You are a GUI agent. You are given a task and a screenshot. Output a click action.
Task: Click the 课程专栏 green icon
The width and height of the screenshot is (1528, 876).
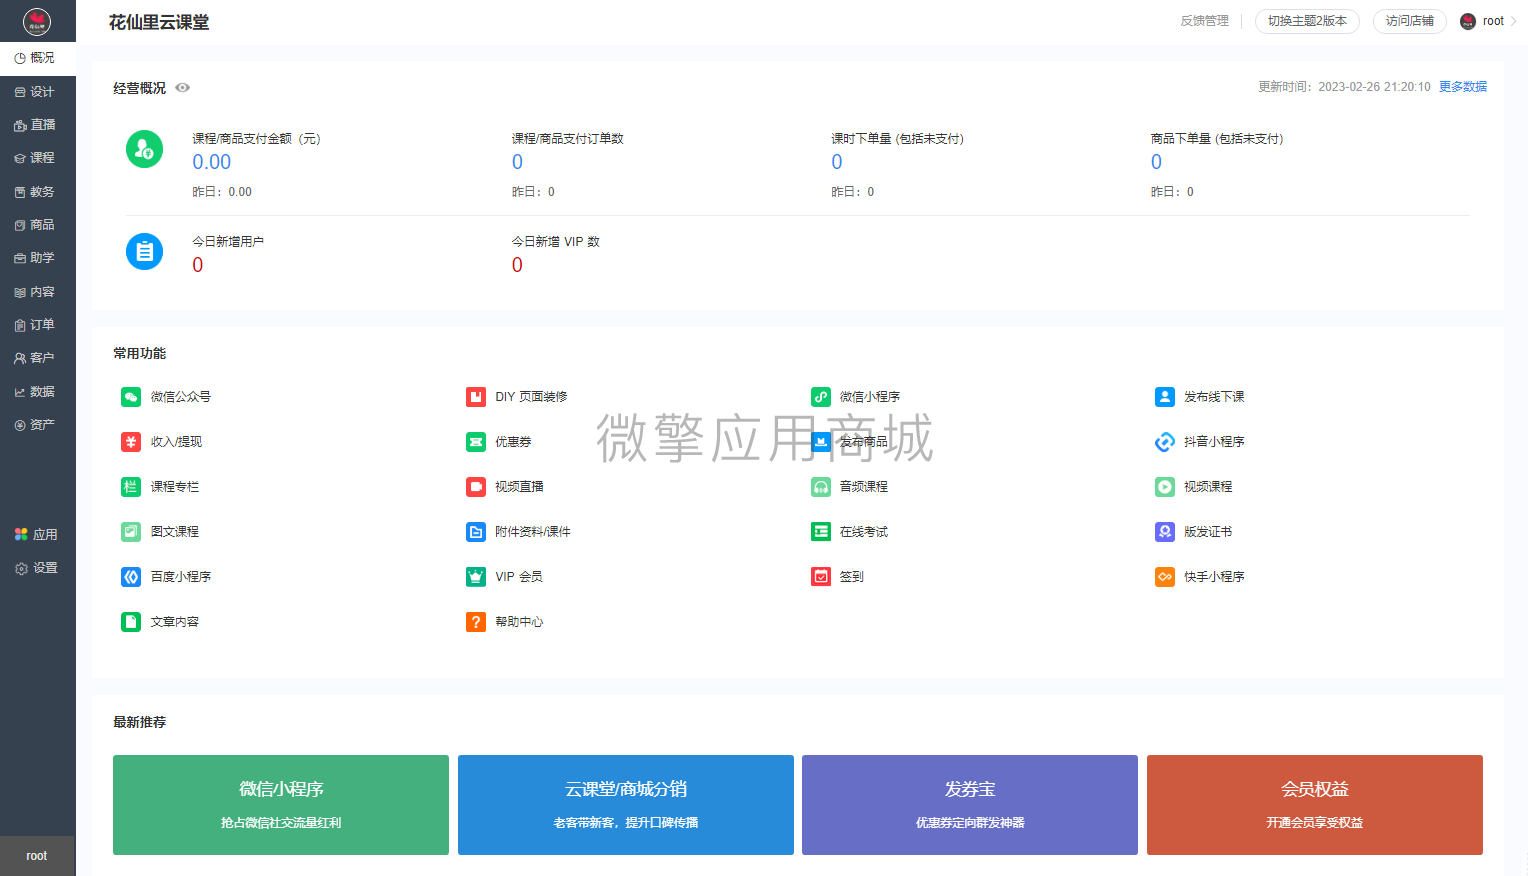[131, 487]
